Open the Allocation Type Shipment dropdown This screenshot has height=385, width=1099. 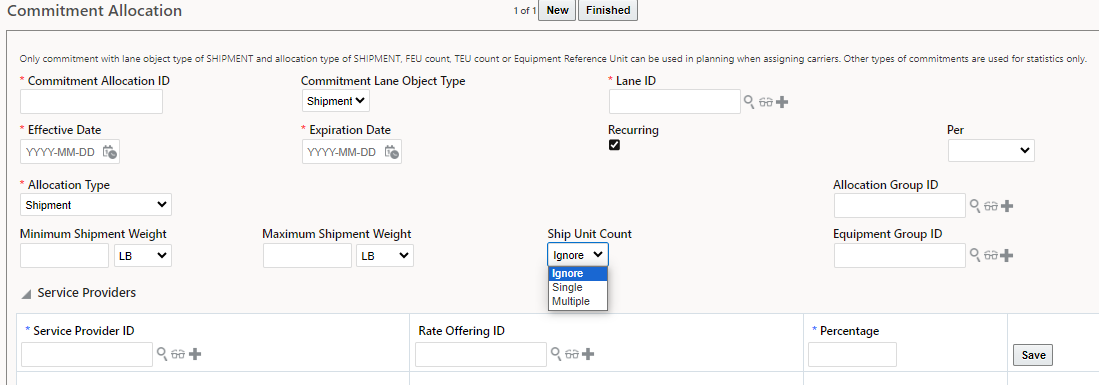tap(96, 205)
